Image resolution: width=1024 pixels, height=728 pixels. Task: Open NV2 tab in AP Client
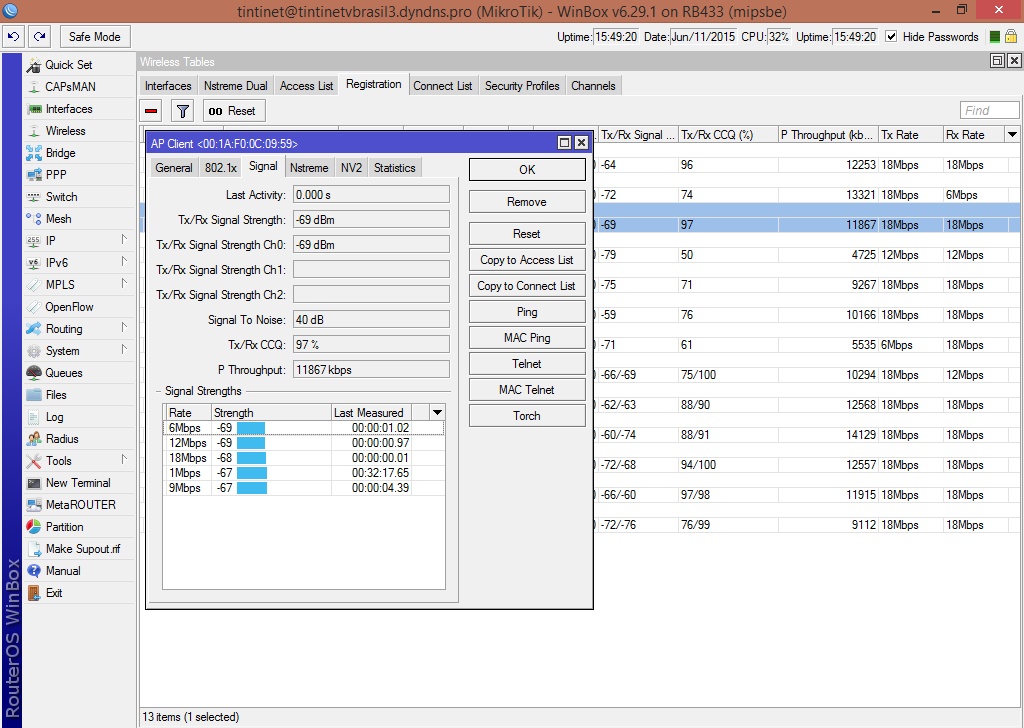tap(351, 168)
